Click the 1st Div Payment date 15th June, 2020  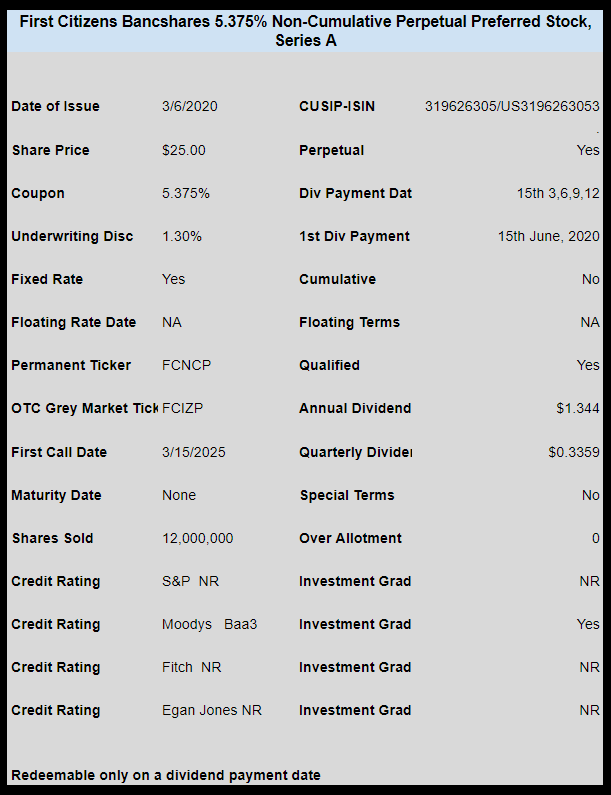click(x=549, y=237)
